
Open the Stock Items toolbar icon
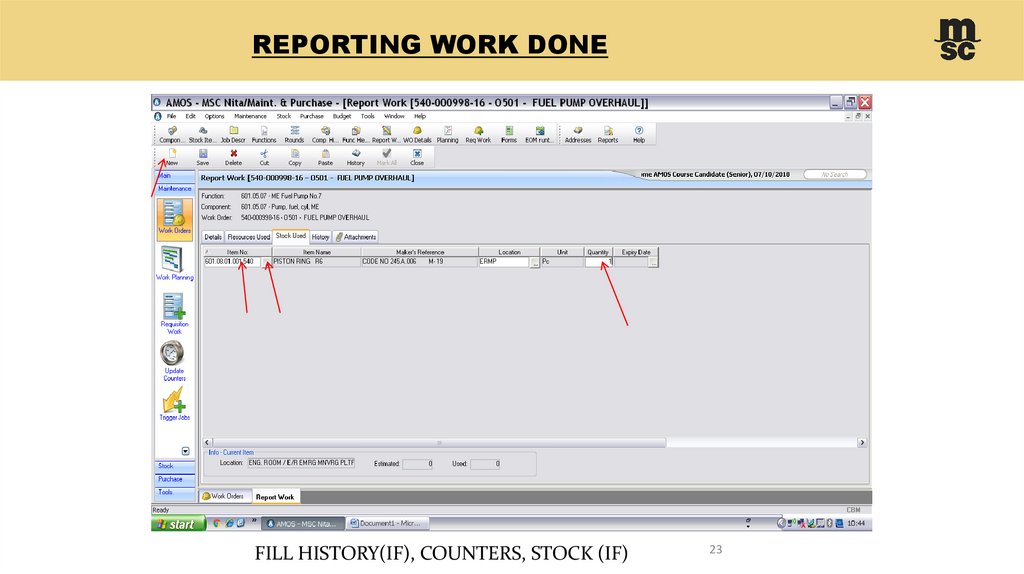click(202, 134)
